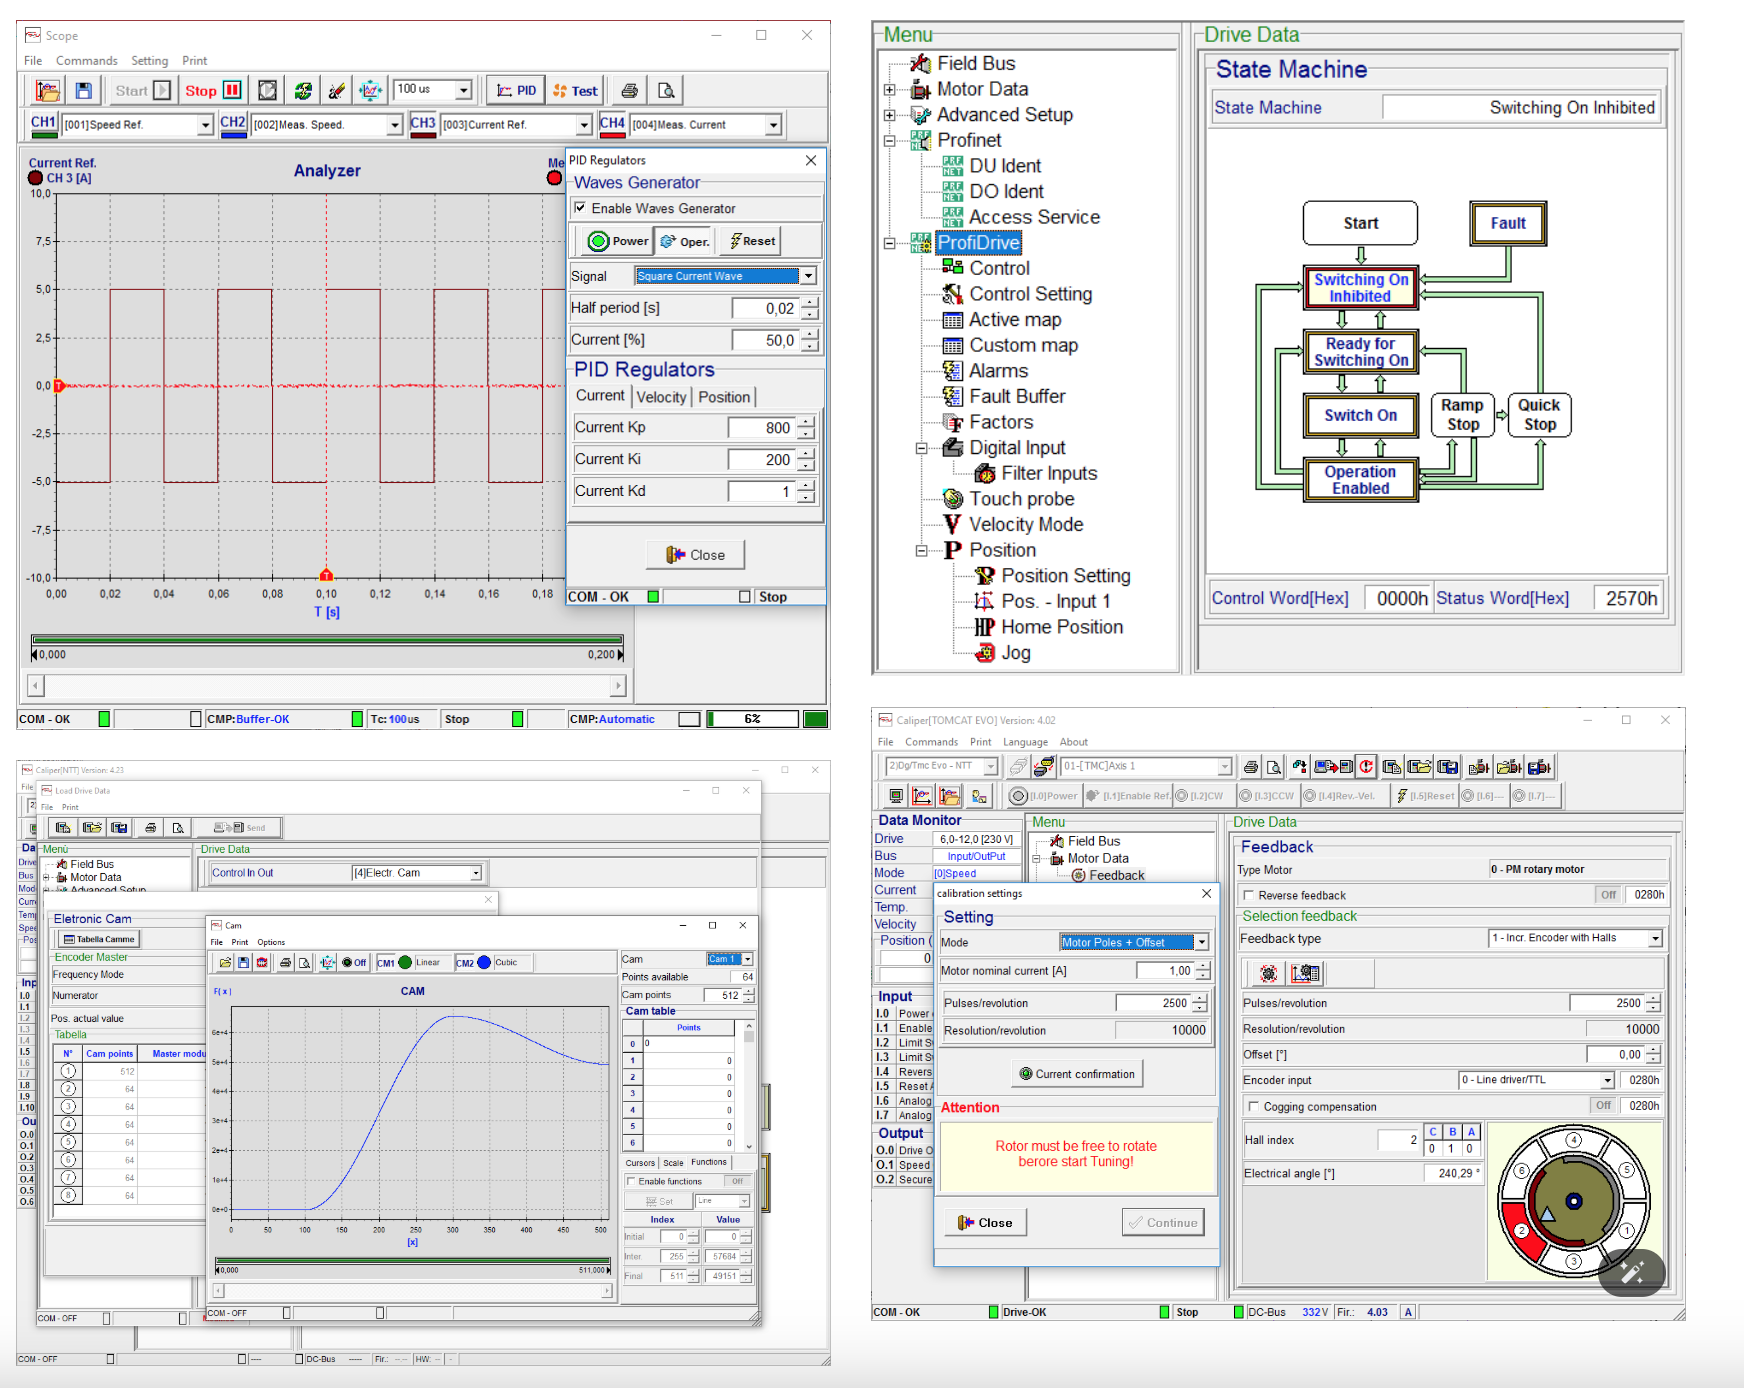The height and width of the screenshot is (1388, 1744).
Task: Click the Oper. button in Waves Generator
Action: 685,241
